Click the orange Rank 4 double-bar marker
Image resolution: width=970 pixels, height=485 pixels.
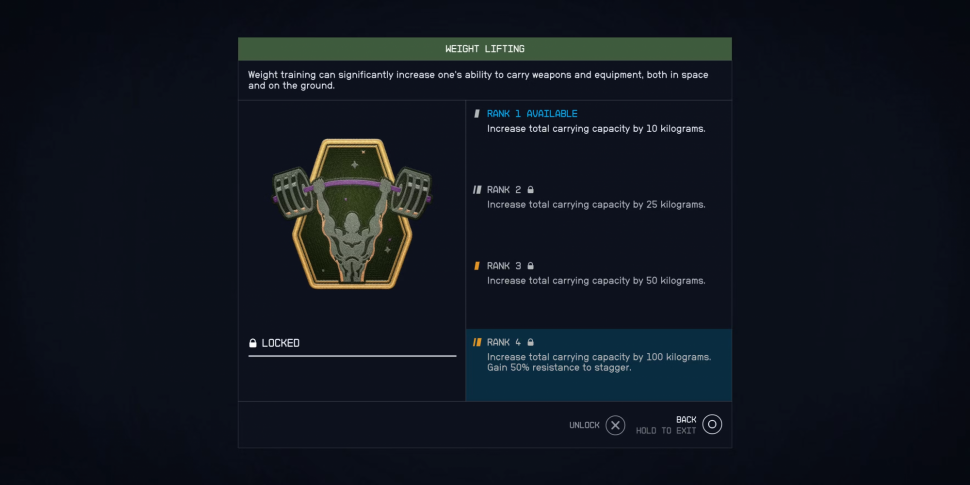point(477,342)
